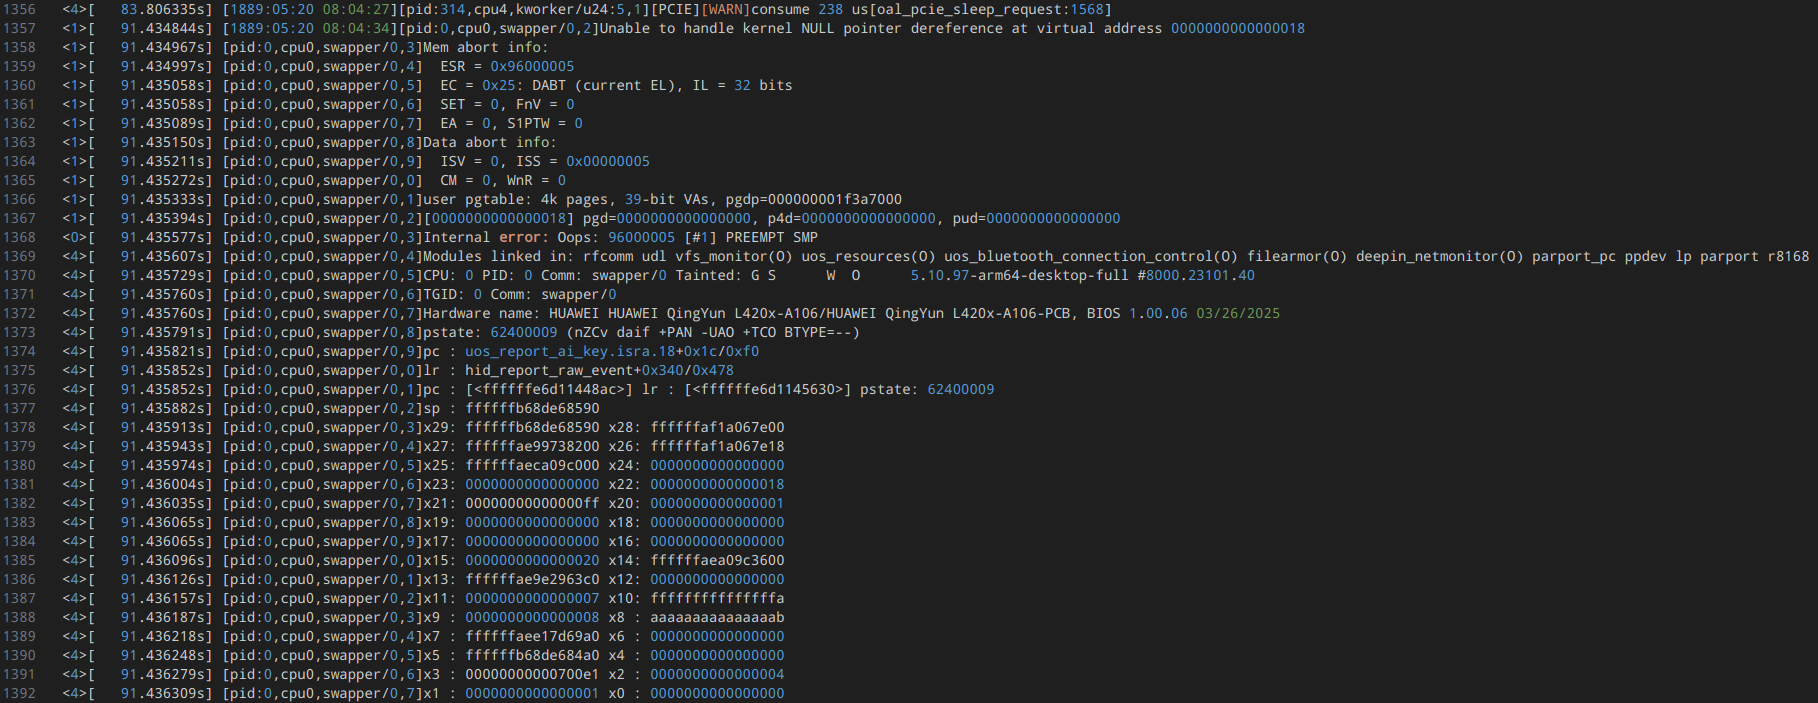Click the x13 value ffffffae9e2963c0
This screenshot has height=703, width=1818.
(532, 579)
